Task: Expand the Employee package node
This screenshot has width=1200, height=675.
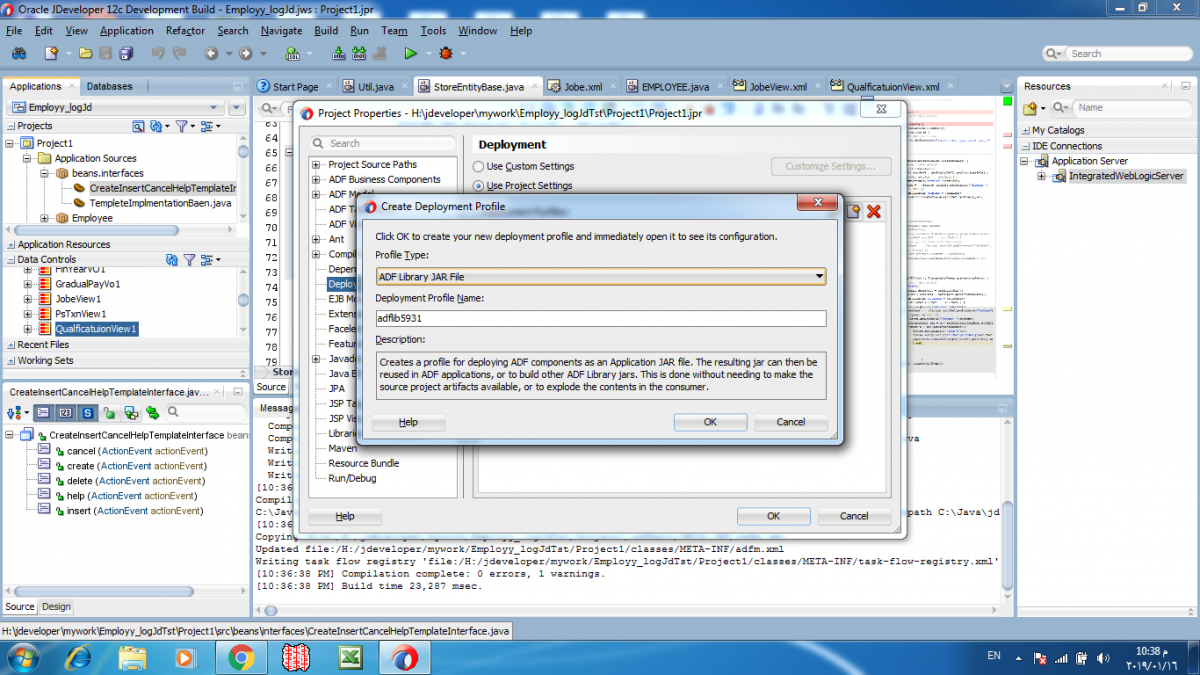Action: click(x=45, y=218)
